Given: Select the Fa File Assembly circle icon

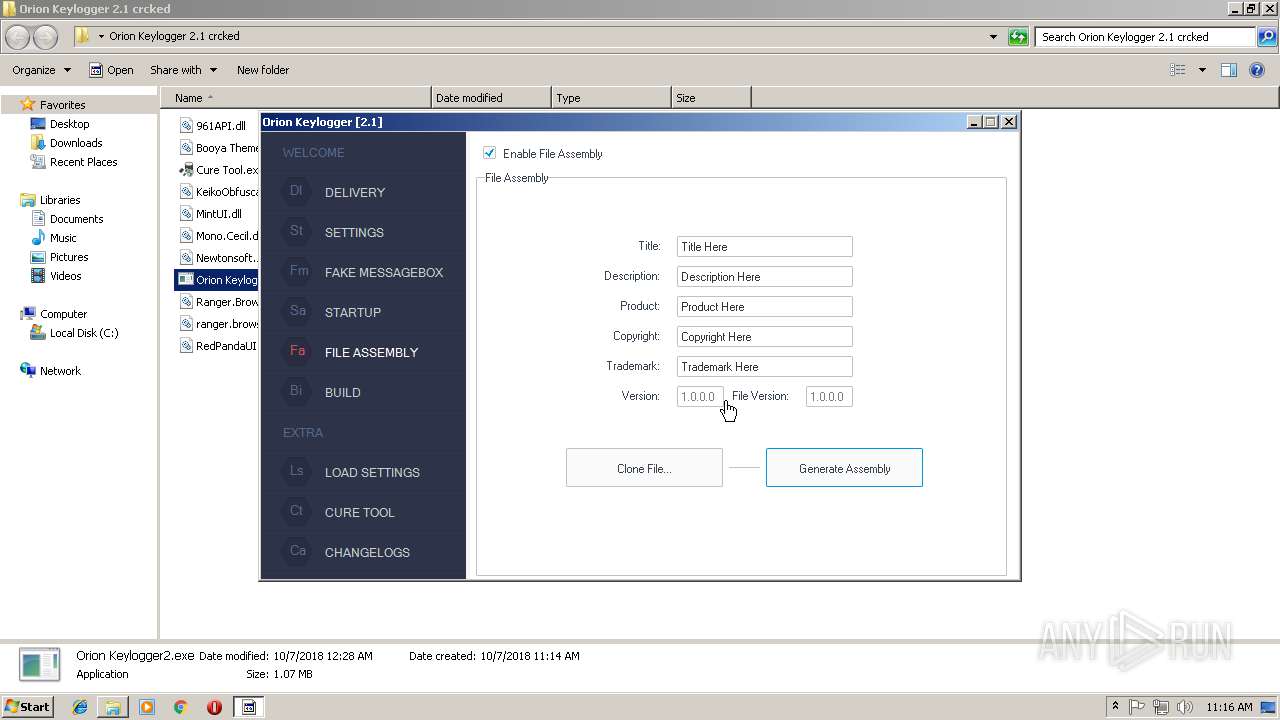Looking at the screenshot, I should click(297, 351).
